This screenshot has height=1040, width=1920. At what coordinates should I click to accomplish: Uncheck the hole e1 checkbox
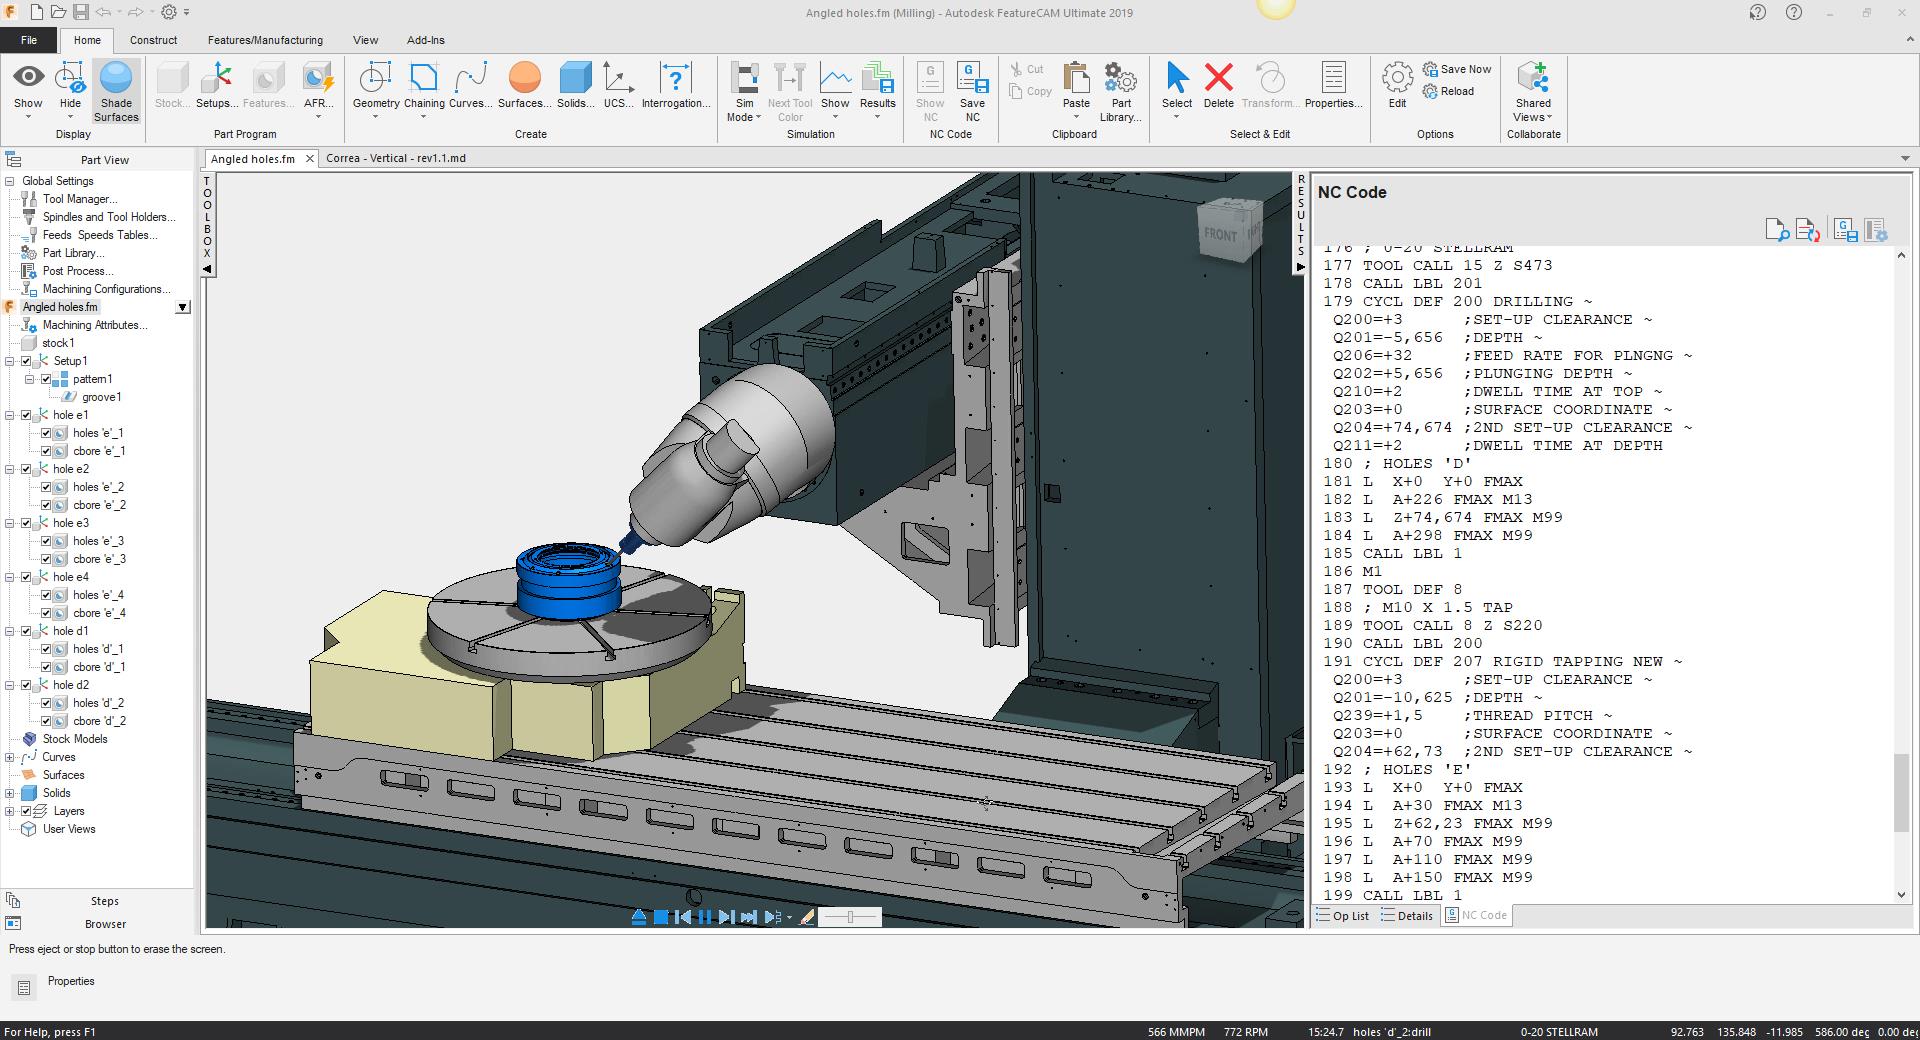27,415
